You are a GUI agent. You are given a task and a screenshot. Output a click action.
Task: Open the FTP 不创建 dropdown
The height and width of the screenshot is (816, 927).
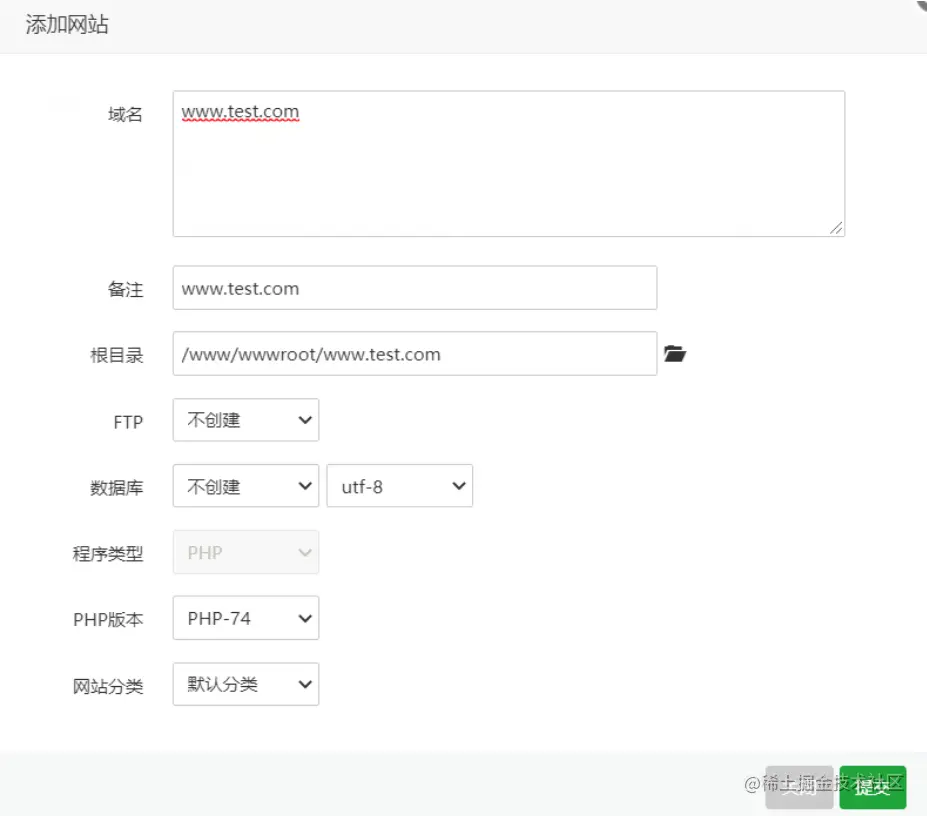coord(246,420)
